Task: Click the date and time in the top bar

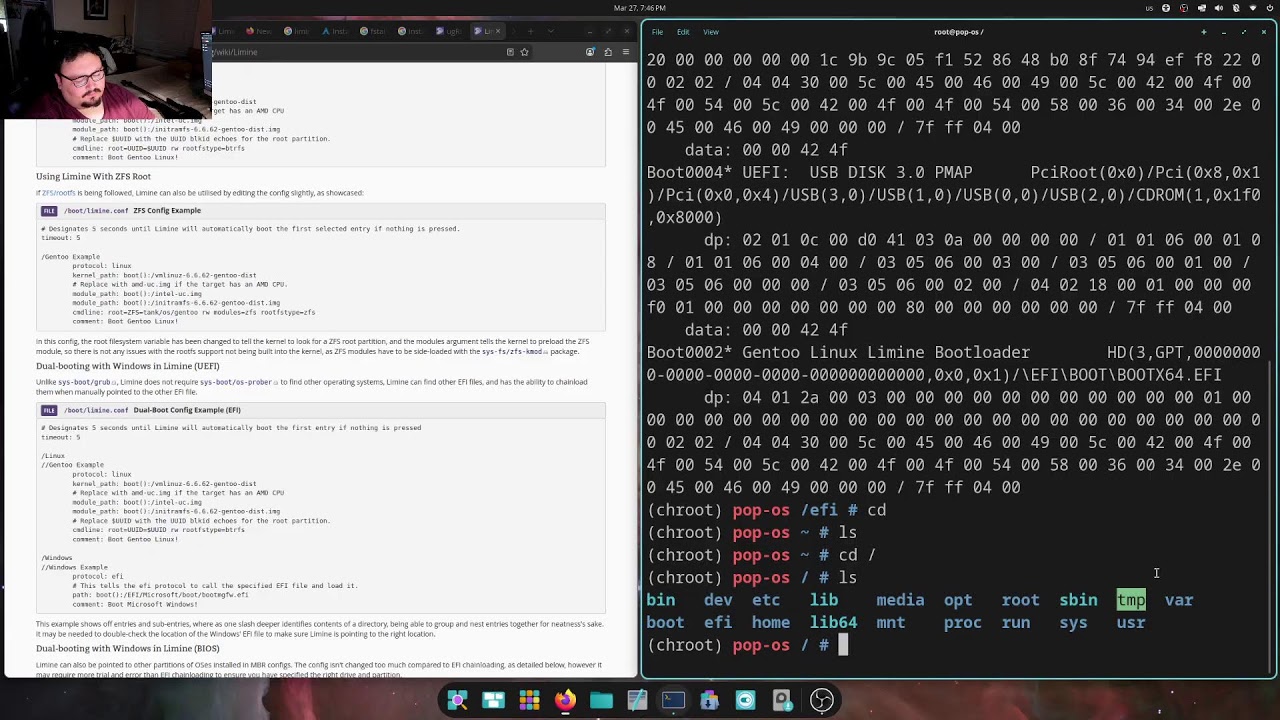Action: pos(640,8)
